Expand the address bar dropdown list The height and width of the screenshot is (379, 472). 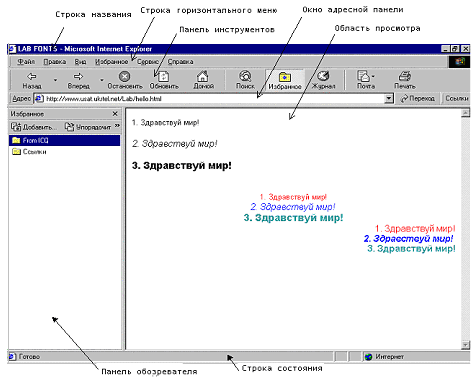coord(389,98)
